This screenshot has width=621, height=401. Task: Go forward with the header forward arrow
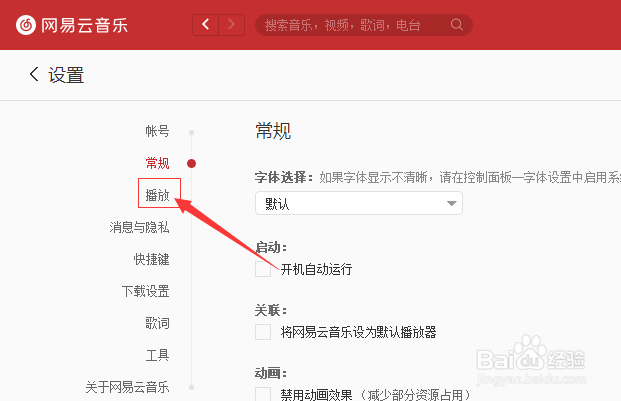[x=231, y=25]
